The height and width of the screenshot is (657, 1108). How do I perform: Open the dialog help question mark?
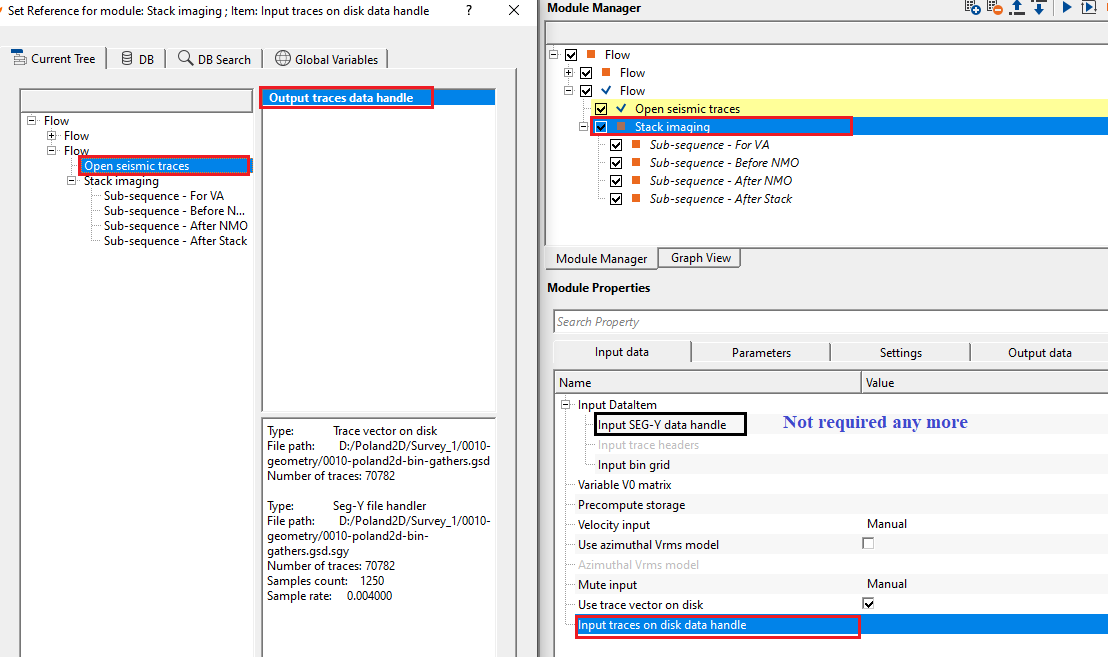[469, 11]
